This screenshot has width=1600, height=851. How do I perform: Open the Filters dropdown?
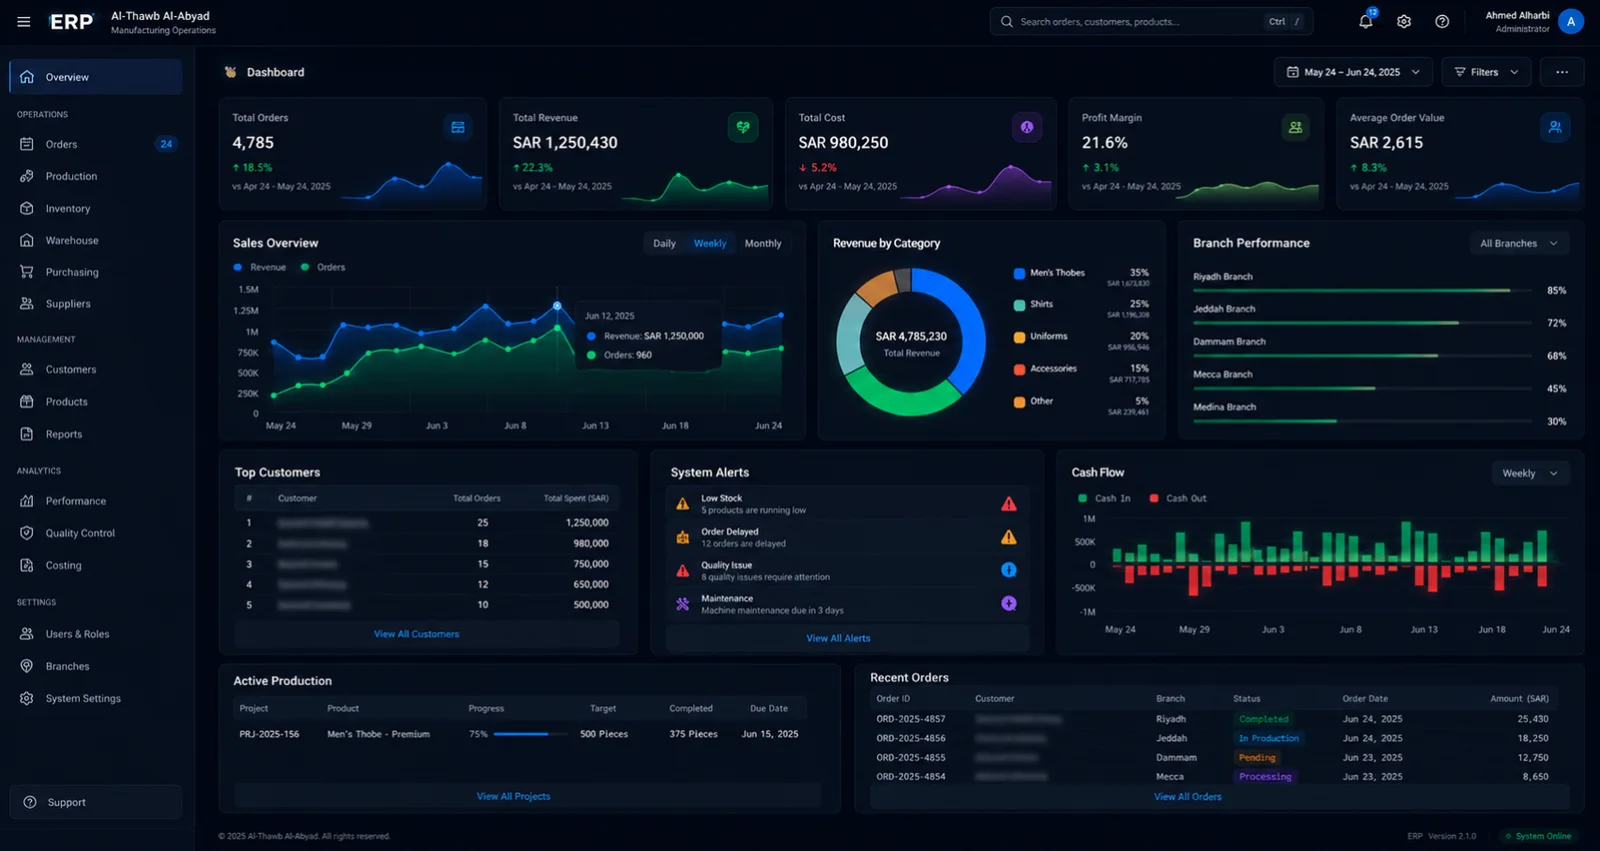(1486, 72)
